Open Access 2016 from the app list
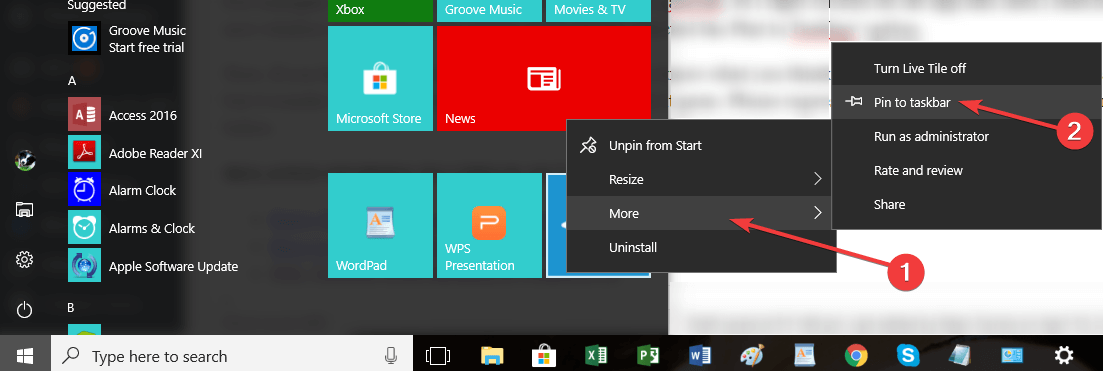Screen dimensions: 1103x371 click(123, 115)
